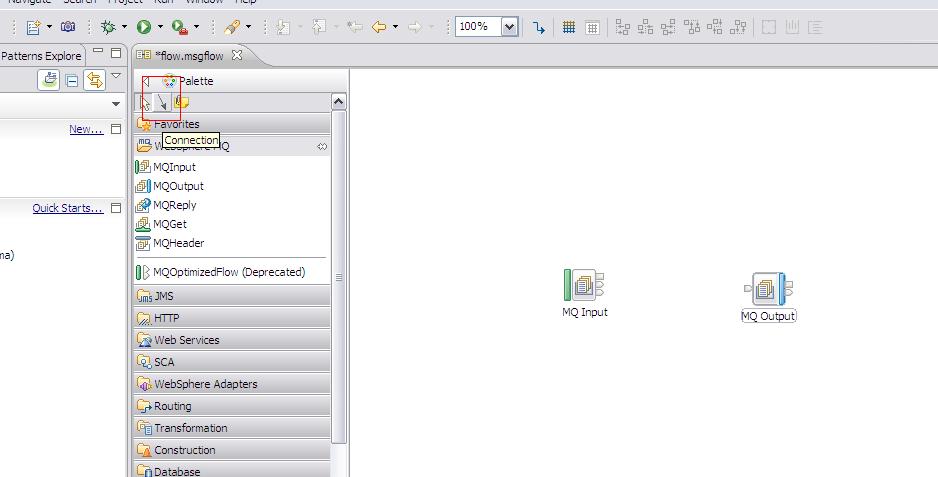Toggle the grey snap-to-grid icon
938x477 pixels.
coord(592,27)
